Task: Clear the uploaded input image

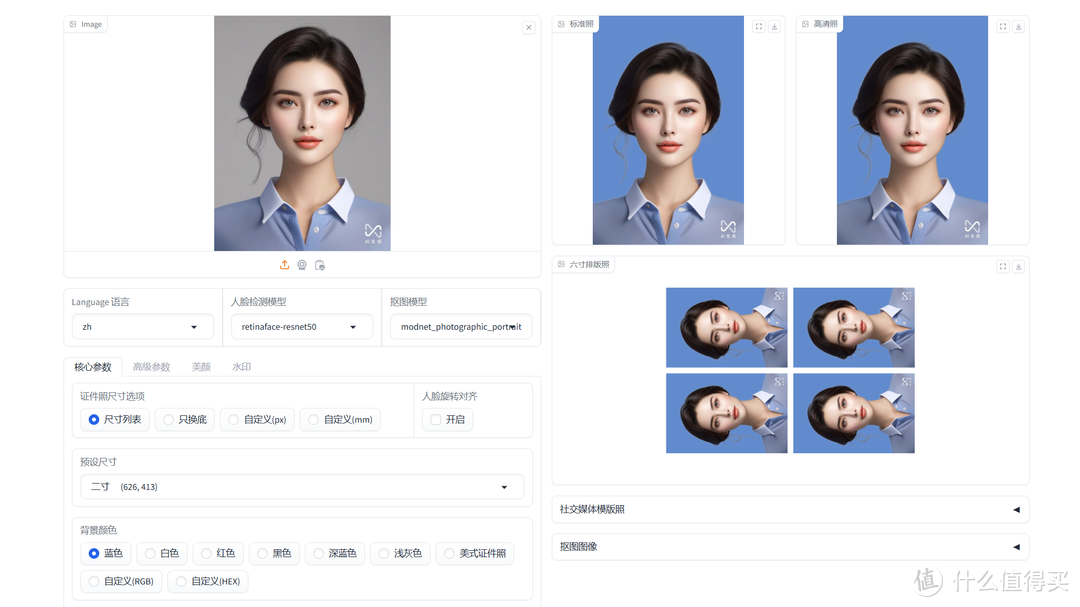Action: pyautogui.click(x=528, y=27)
